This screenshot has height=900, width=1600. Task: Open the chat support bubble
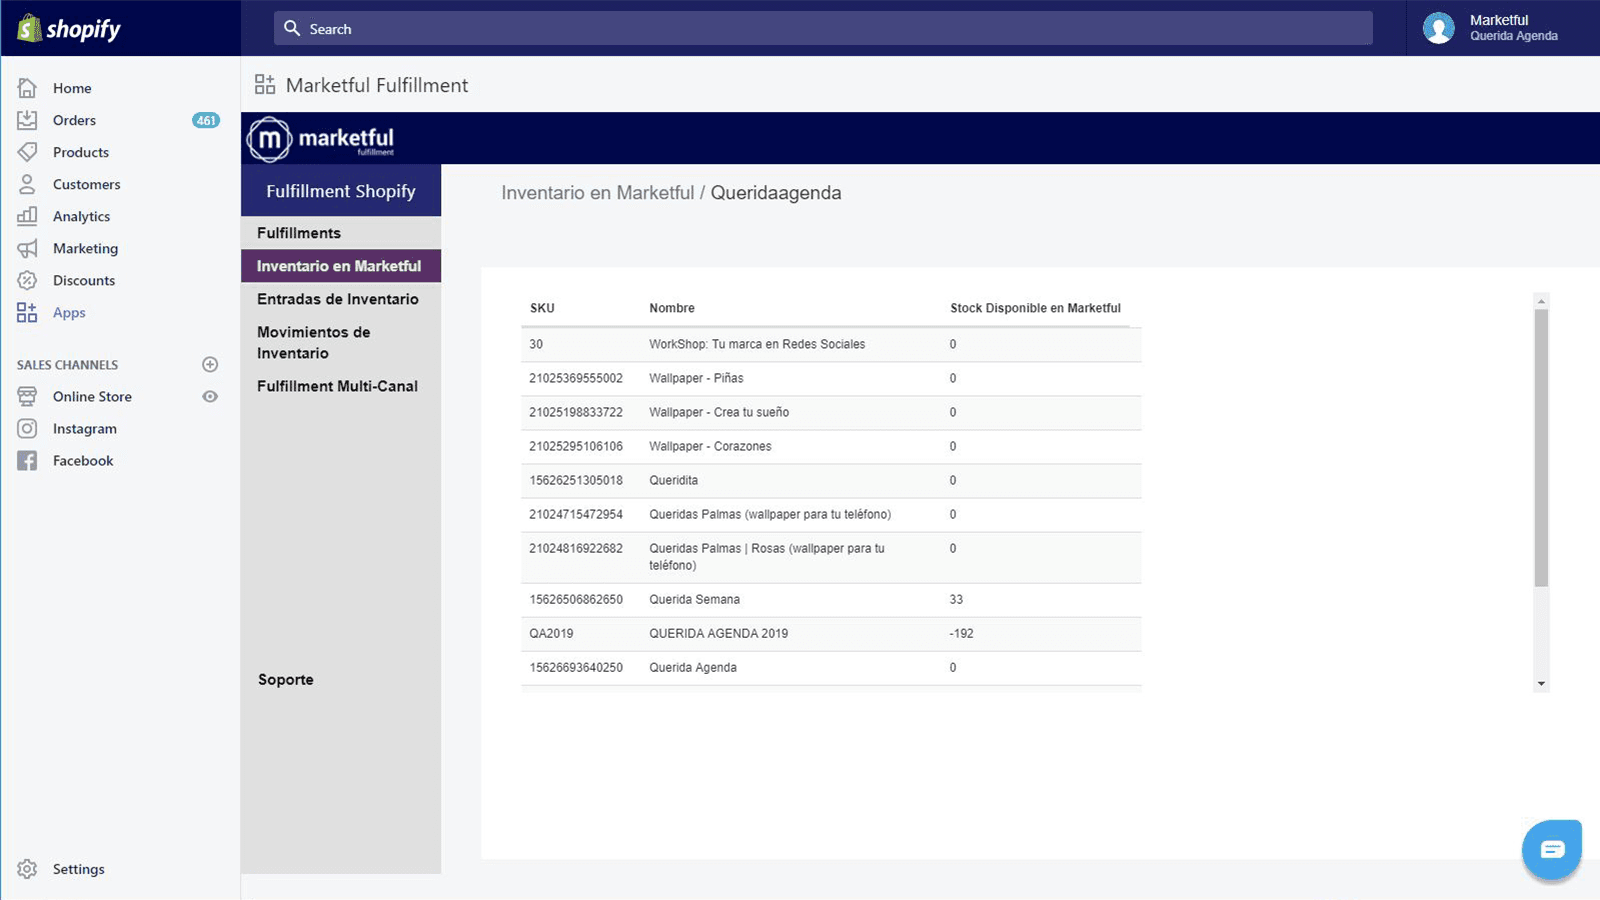1551,849
